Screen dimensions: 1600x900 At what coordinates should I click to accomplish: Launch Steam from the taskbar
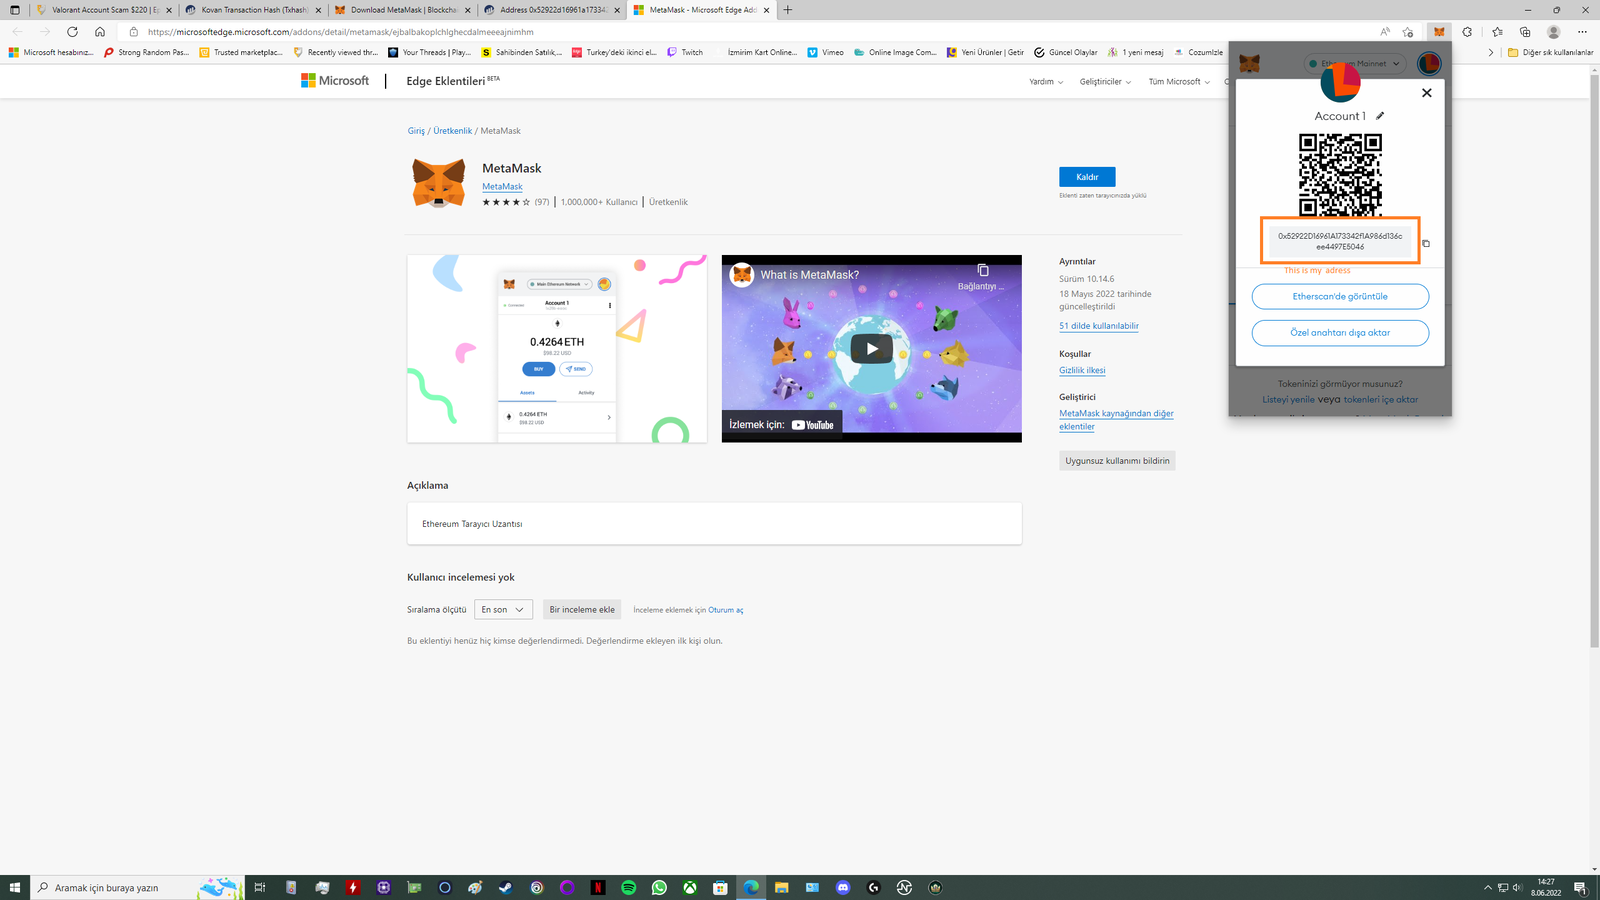click(506, 887)
